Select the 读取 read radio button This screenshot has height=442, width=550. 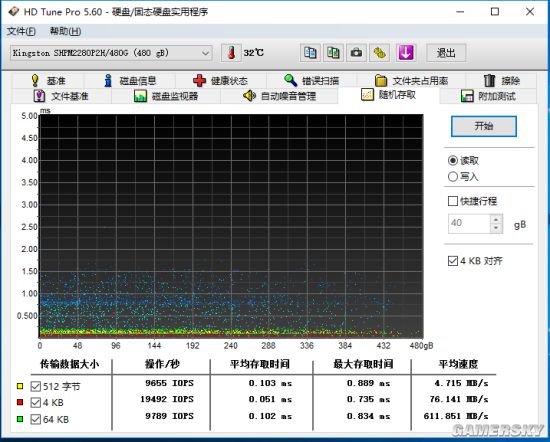(x=453, y=160)
